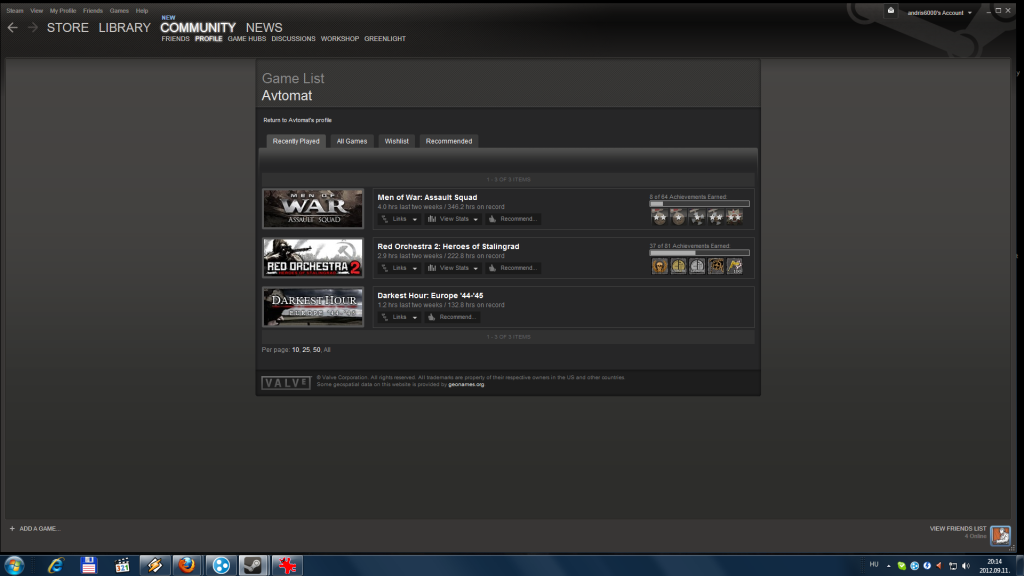This screenshot has width=1024, height=576.
Task: Open the Red Orchestra 2 game thumbnail
Action: [313, 257]
